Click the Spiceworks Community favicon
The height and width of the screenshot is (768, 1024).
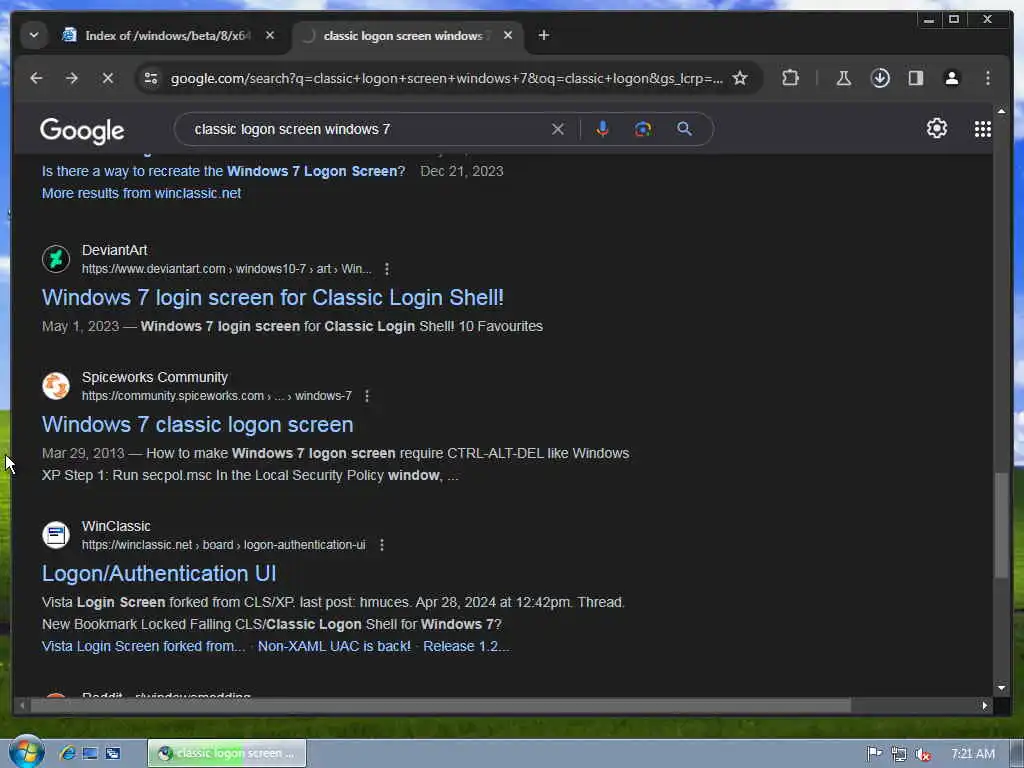pos(56,385)
